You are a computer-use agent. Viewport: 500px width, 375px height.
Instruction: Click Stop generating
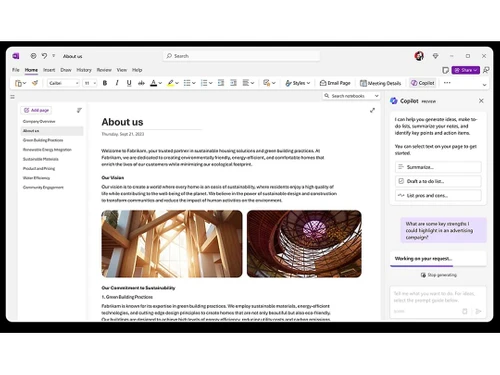pyautogui.click(x=438, y=275)
